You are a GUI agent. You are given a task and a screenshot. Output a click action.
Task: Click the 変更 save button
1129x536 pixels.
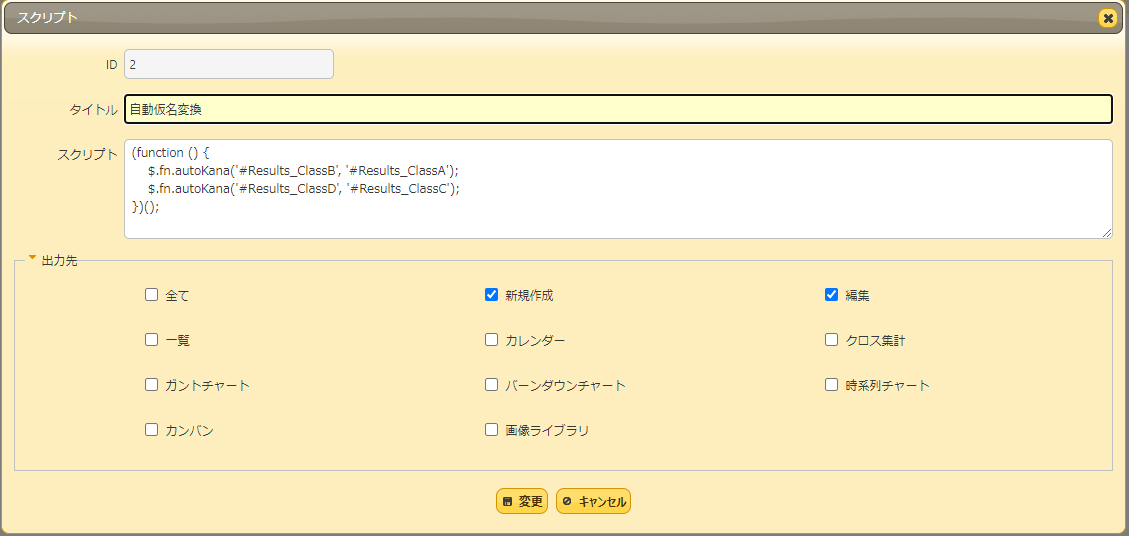pyautogui.click(x=522, y=501)
